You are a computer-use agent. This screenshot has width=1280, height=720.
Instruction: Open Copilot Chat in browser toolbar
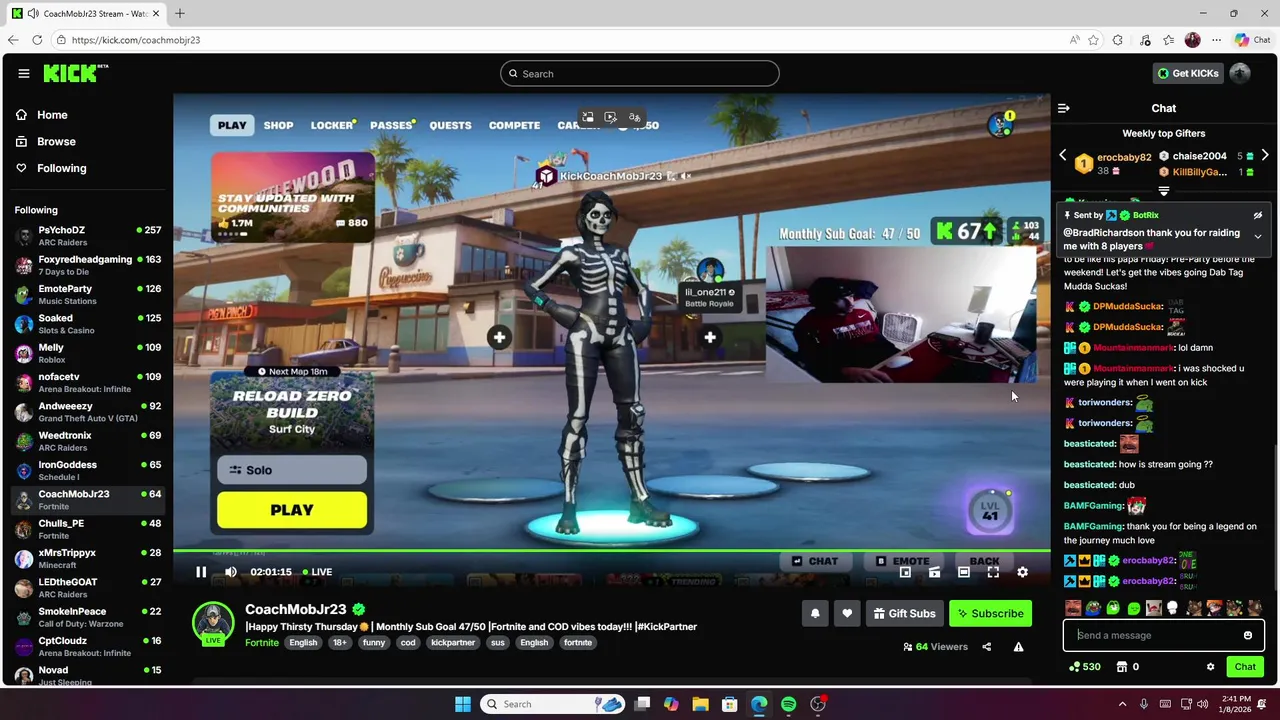tap(1252, 40)
